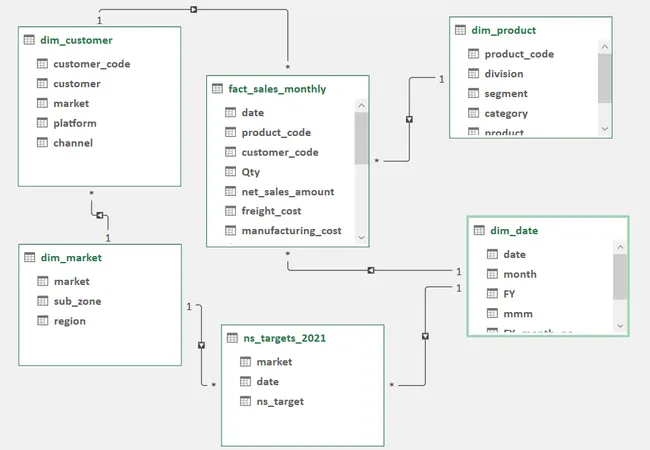This screenshot has width=650, height=450.
Task: Click the dim_date table header icon
Action: (x=479, y=230)
